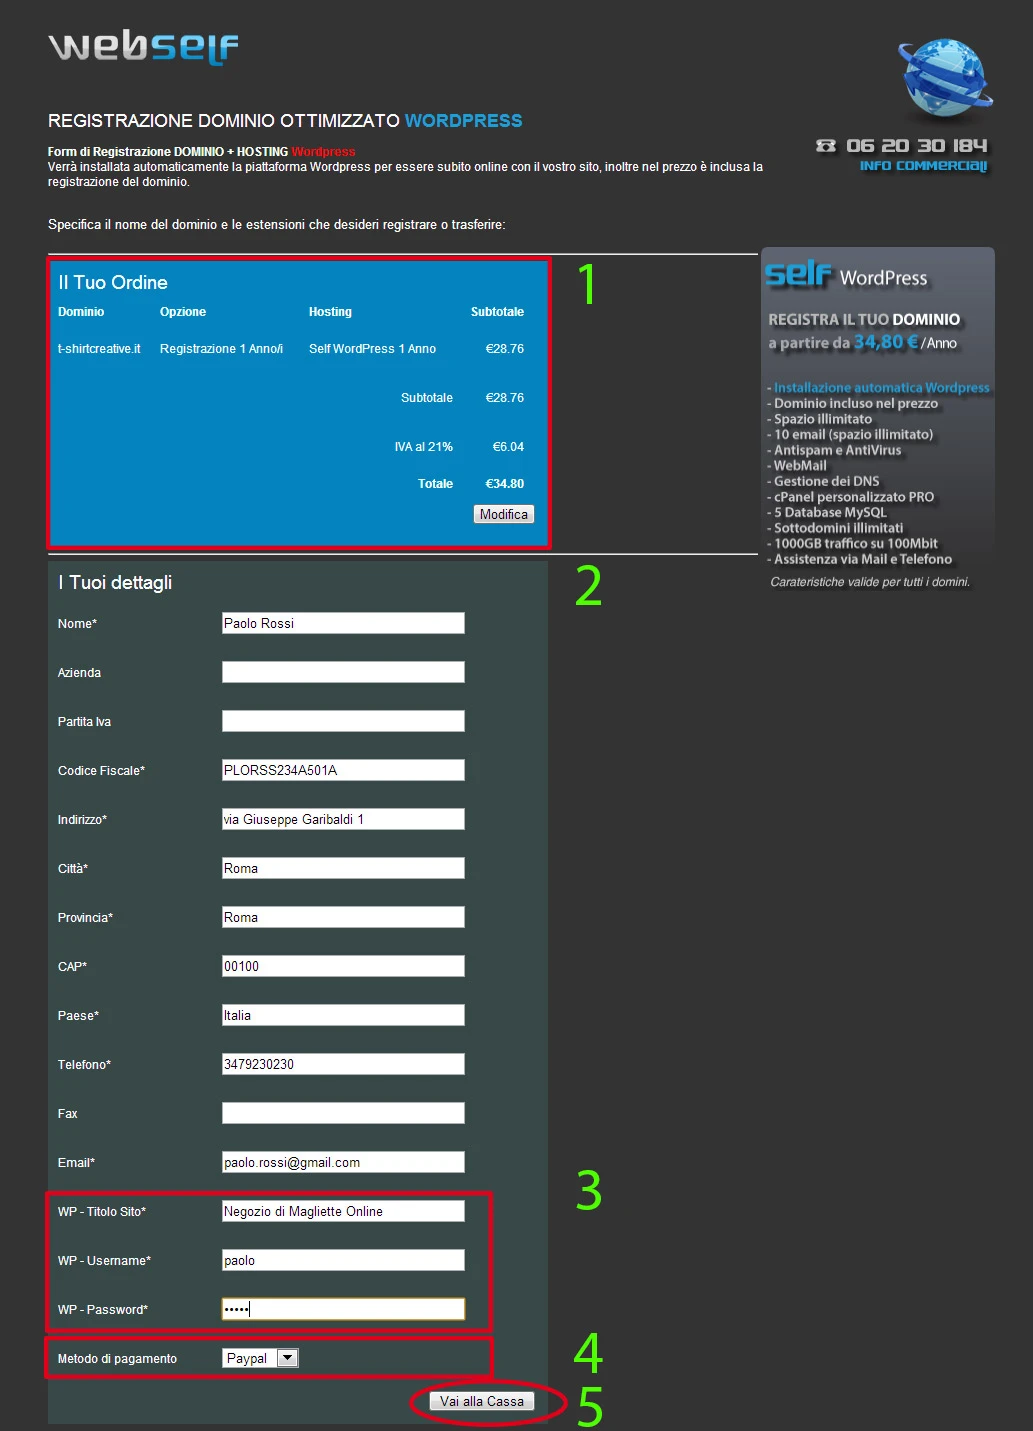Click the 'Il Tuo Ordine' heading

[113, 283]
